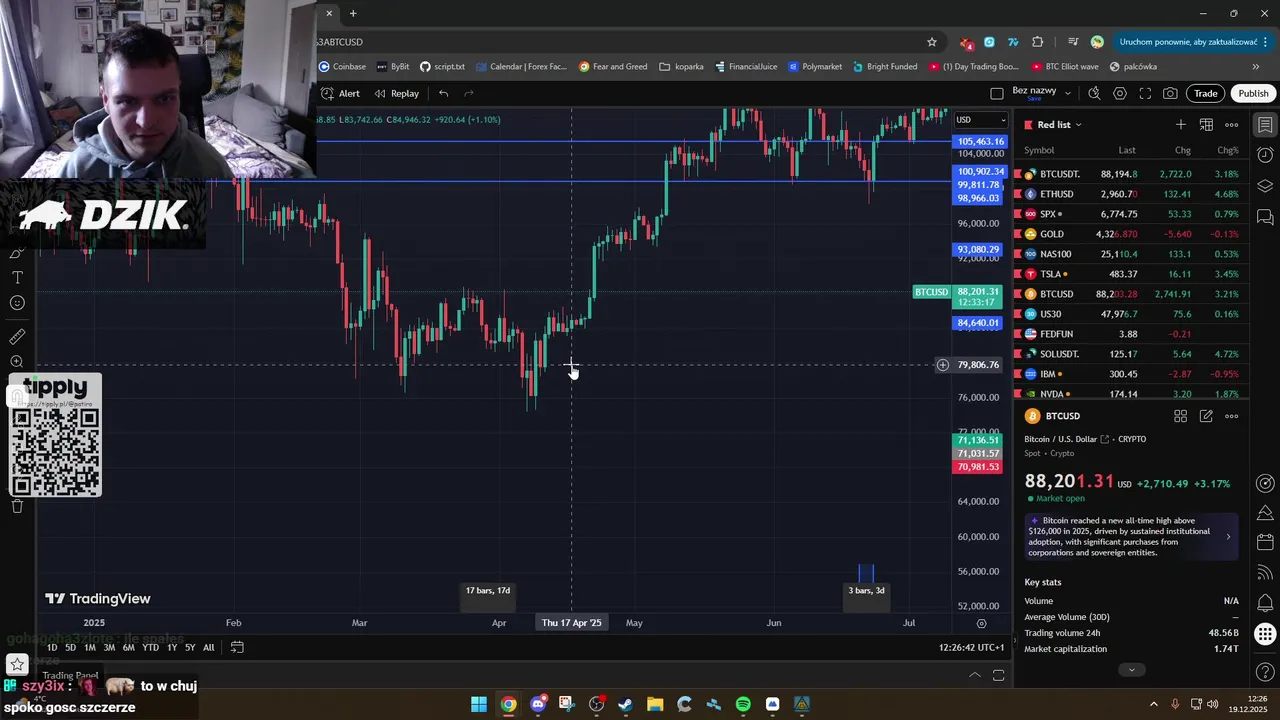Expand the Bitcoin news summary arrow

tap(1228, 536)
